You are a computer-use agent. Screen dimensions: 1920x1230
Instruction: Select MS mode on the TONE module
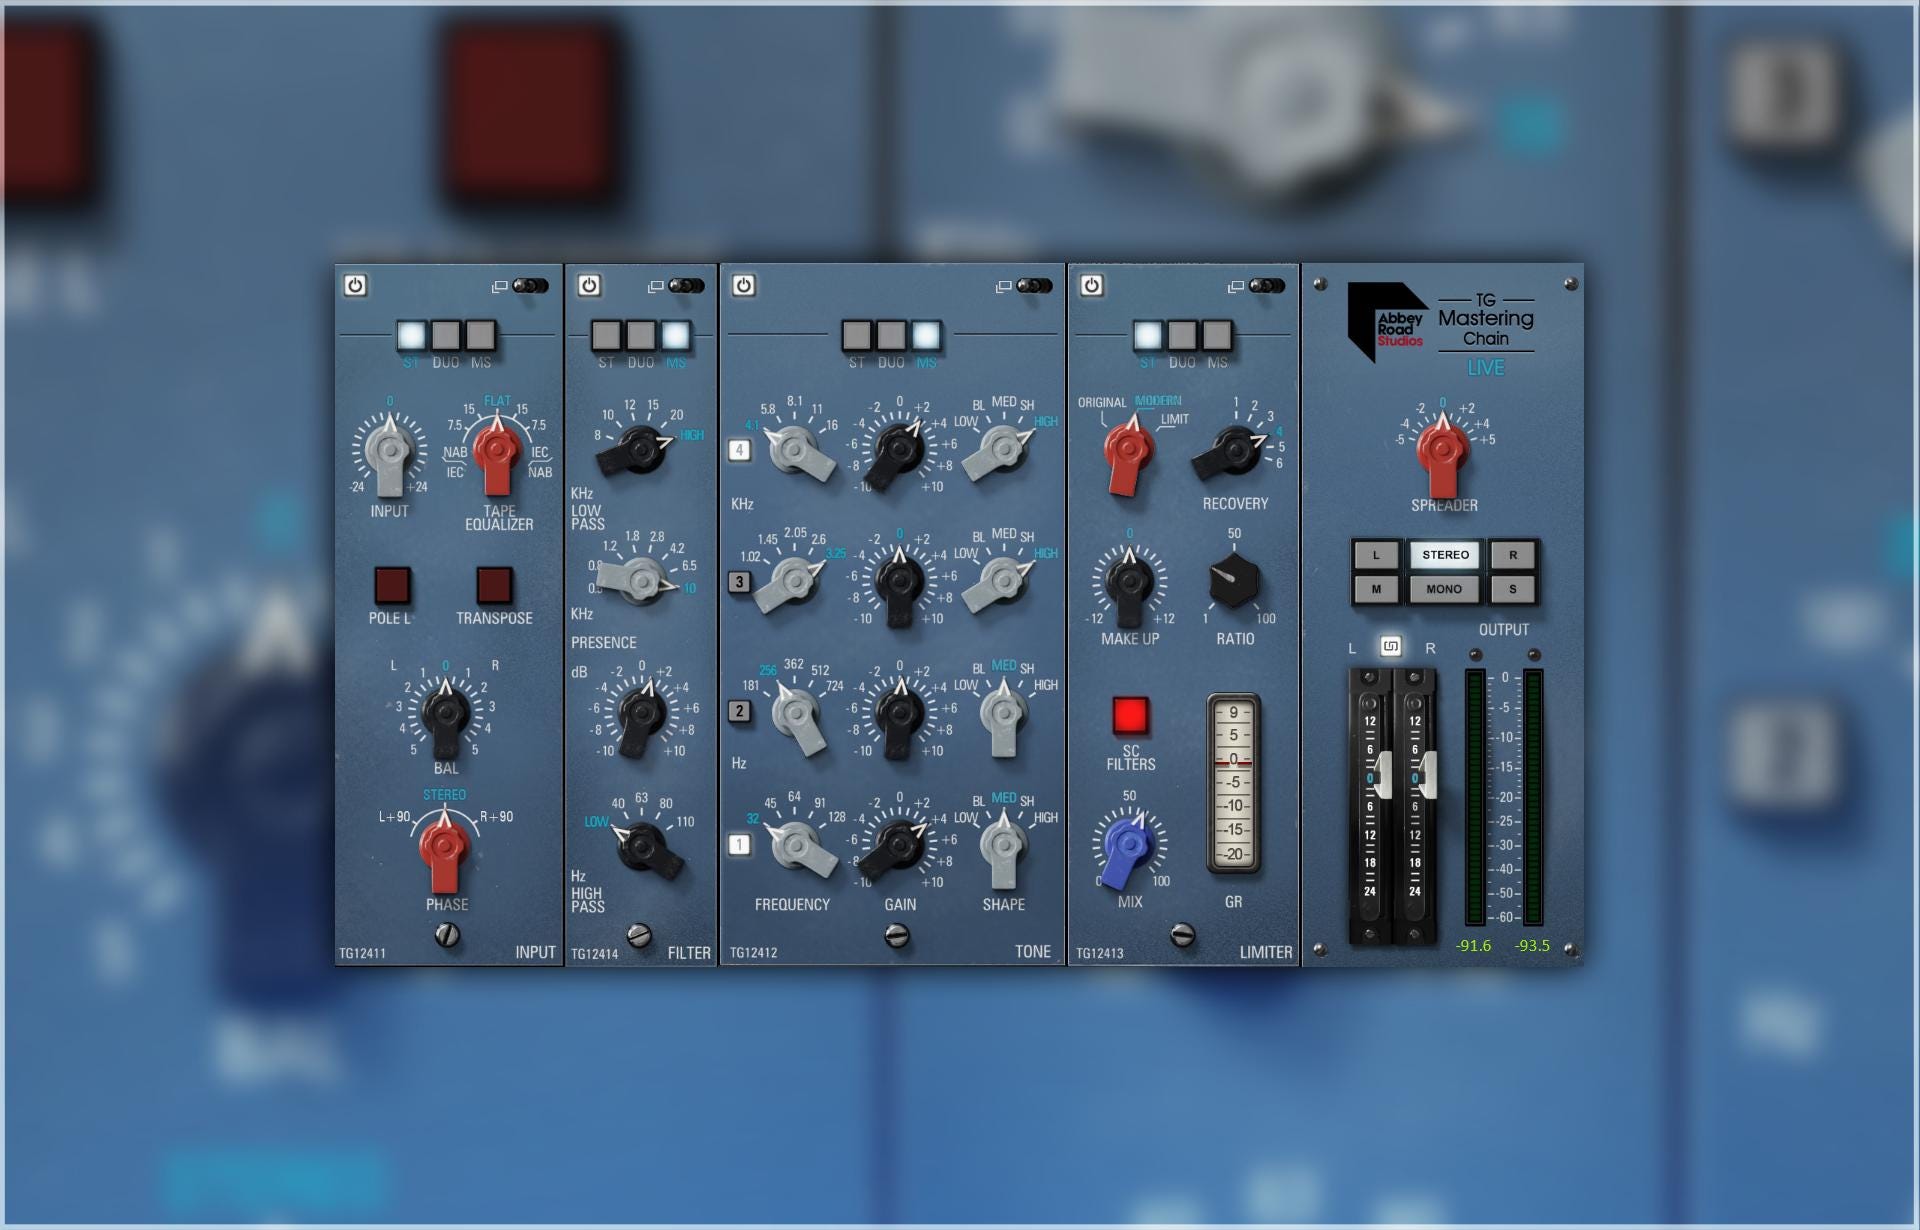pos(926,336)
